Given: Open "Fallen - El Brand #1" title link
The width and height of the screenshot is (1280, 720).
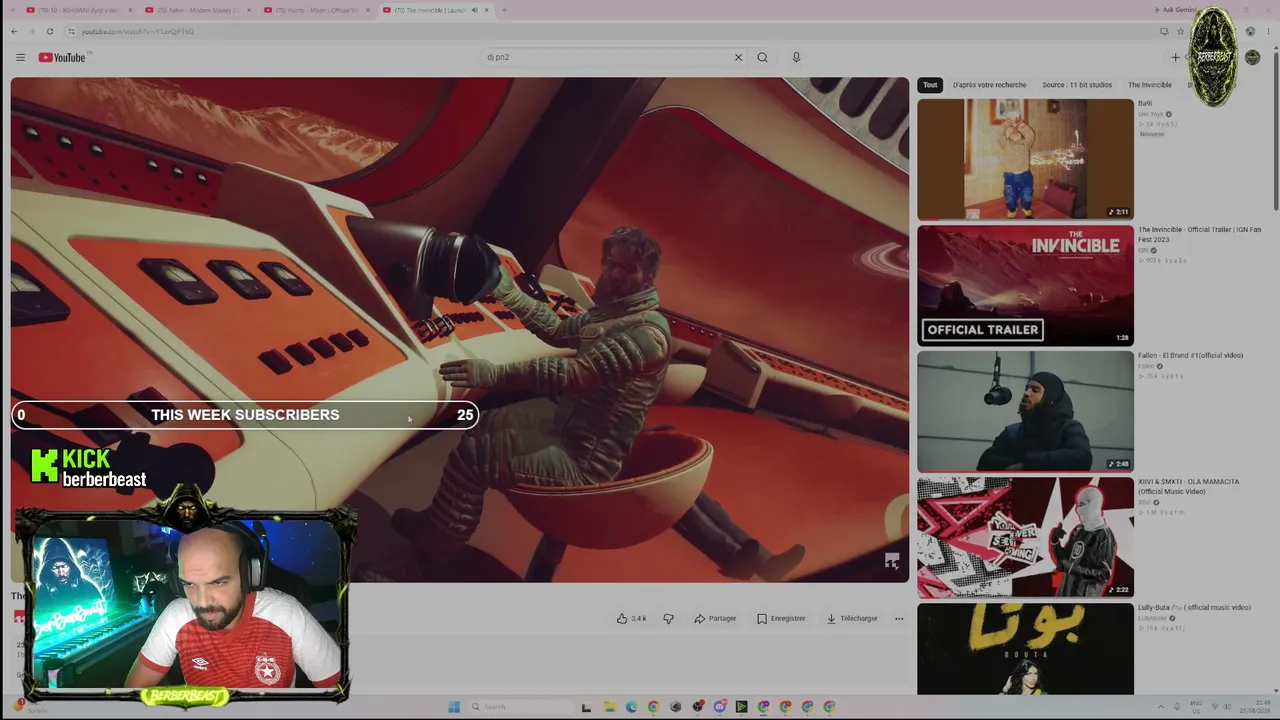Looking at the screenshot, I should (1190, 356).
